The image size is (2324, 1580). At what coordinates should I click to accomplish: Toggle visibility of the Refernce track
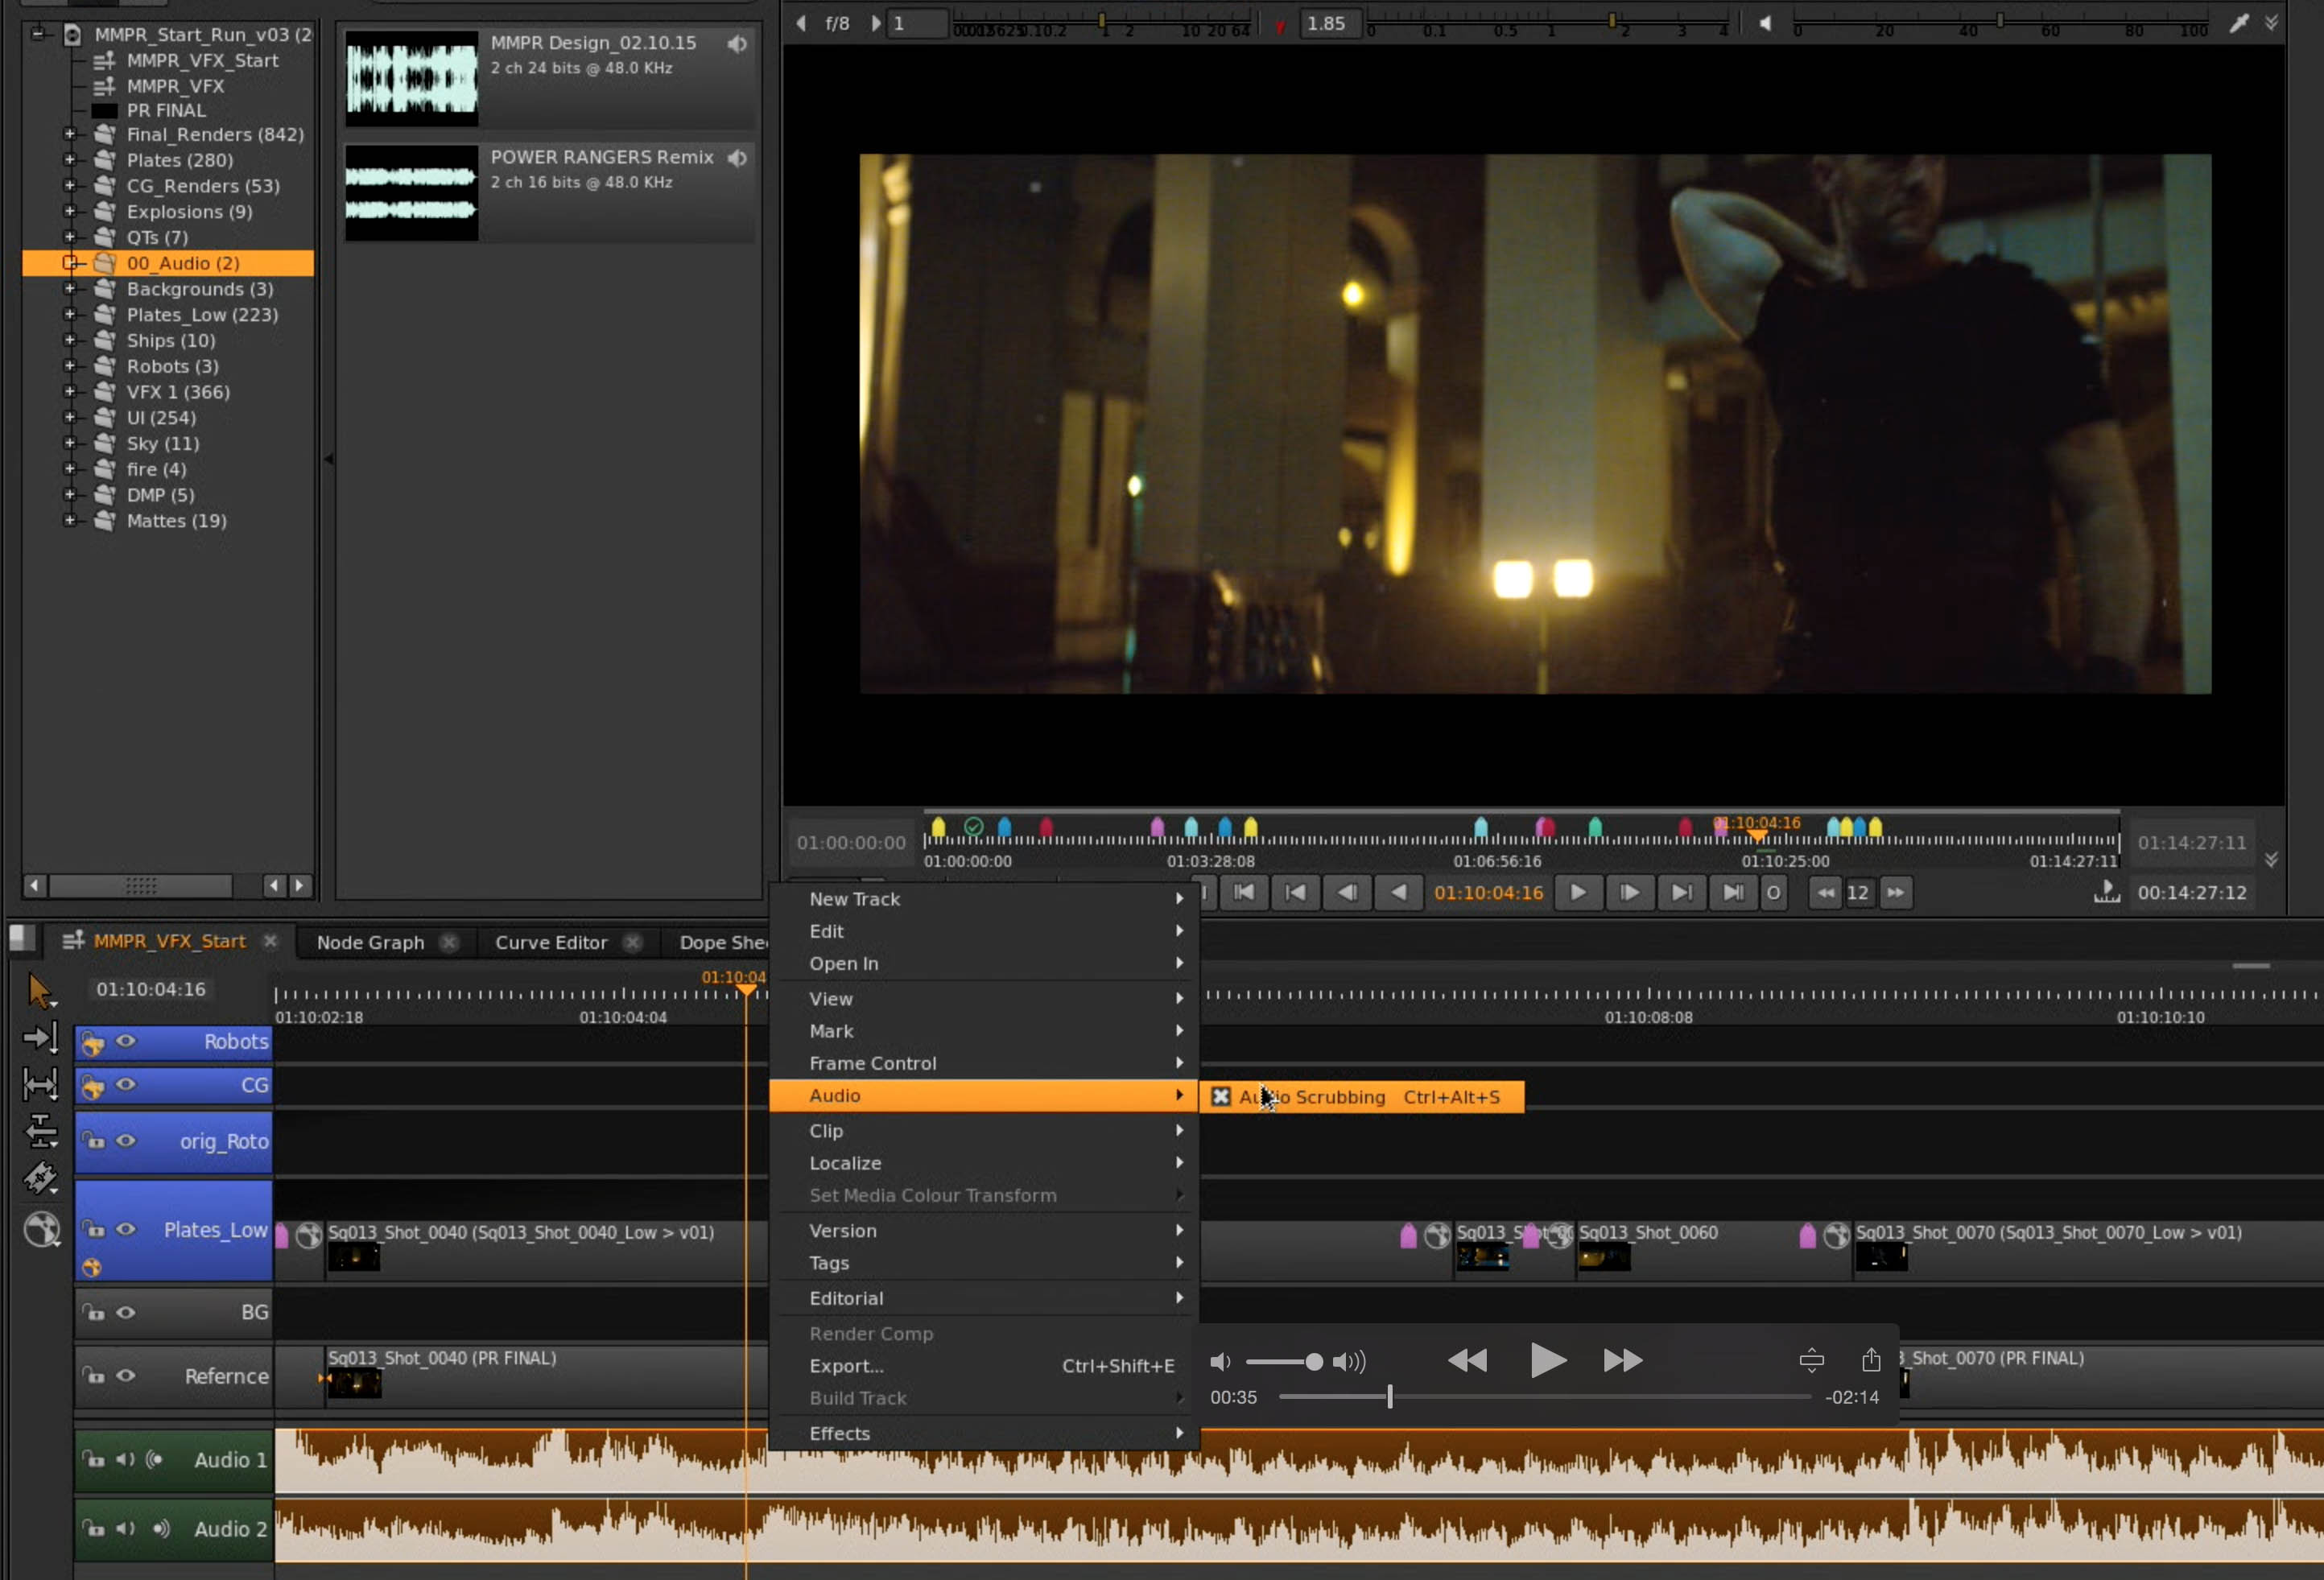[x=126, y=1375]
